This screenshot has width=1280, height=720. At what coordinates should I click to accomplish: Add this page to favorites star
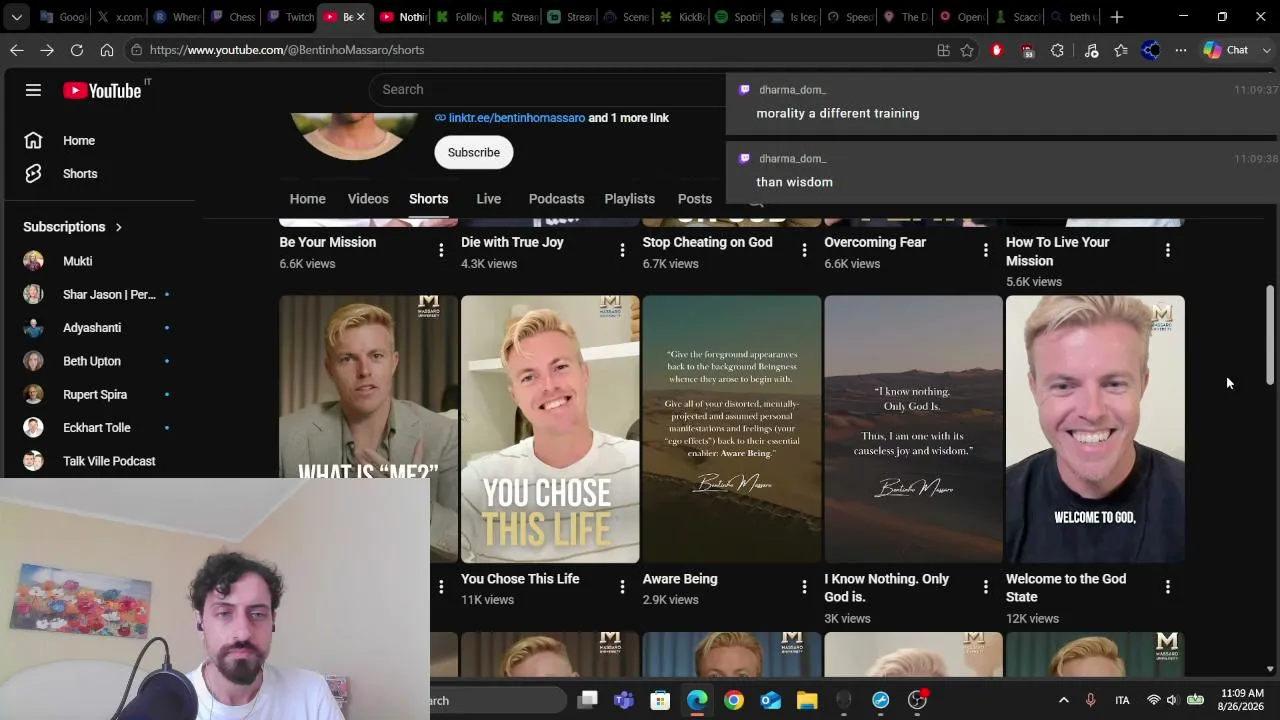[x=967, y=50]
